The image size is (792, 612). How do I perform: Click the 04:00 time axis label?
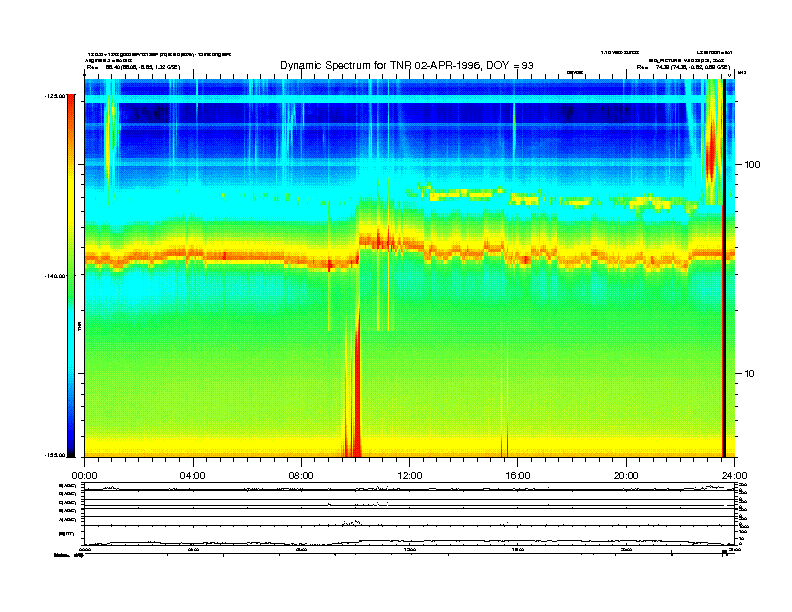[x=193, y=476]
